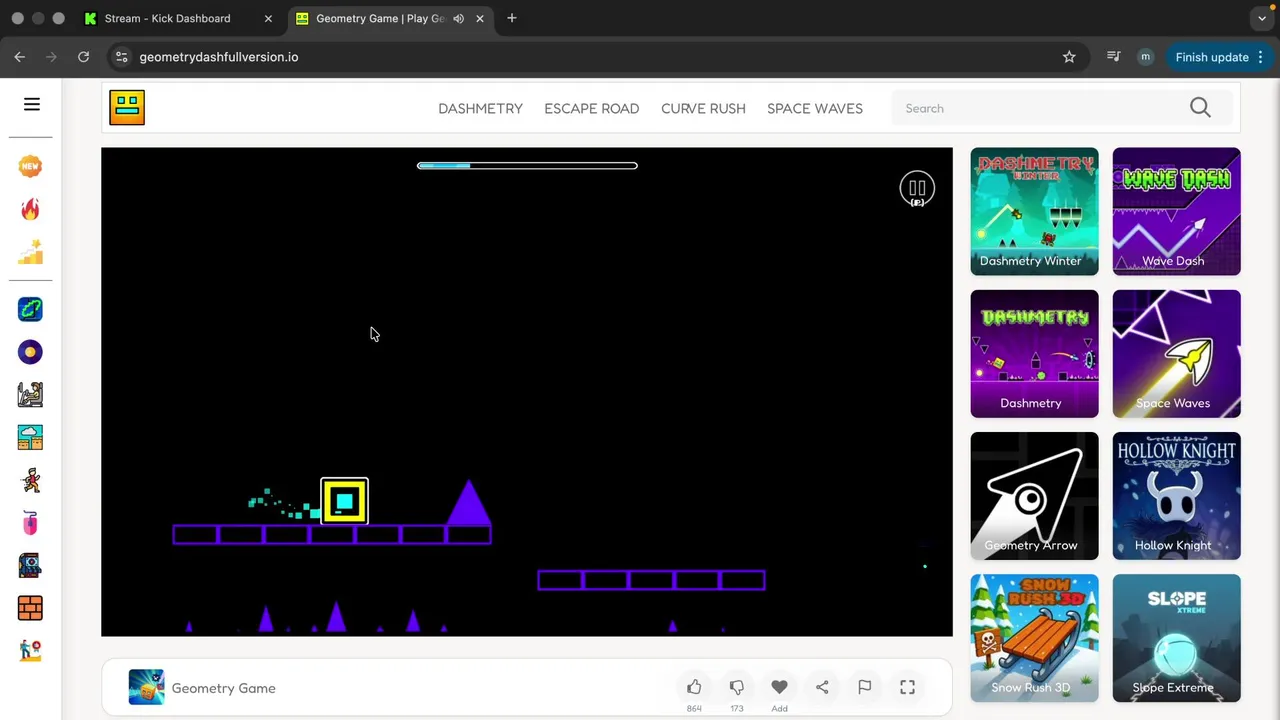Close the Stream - Kick Dashboard tab
Image resolution: width=1280 pixels, height=720 pixels.
[268, 18]
